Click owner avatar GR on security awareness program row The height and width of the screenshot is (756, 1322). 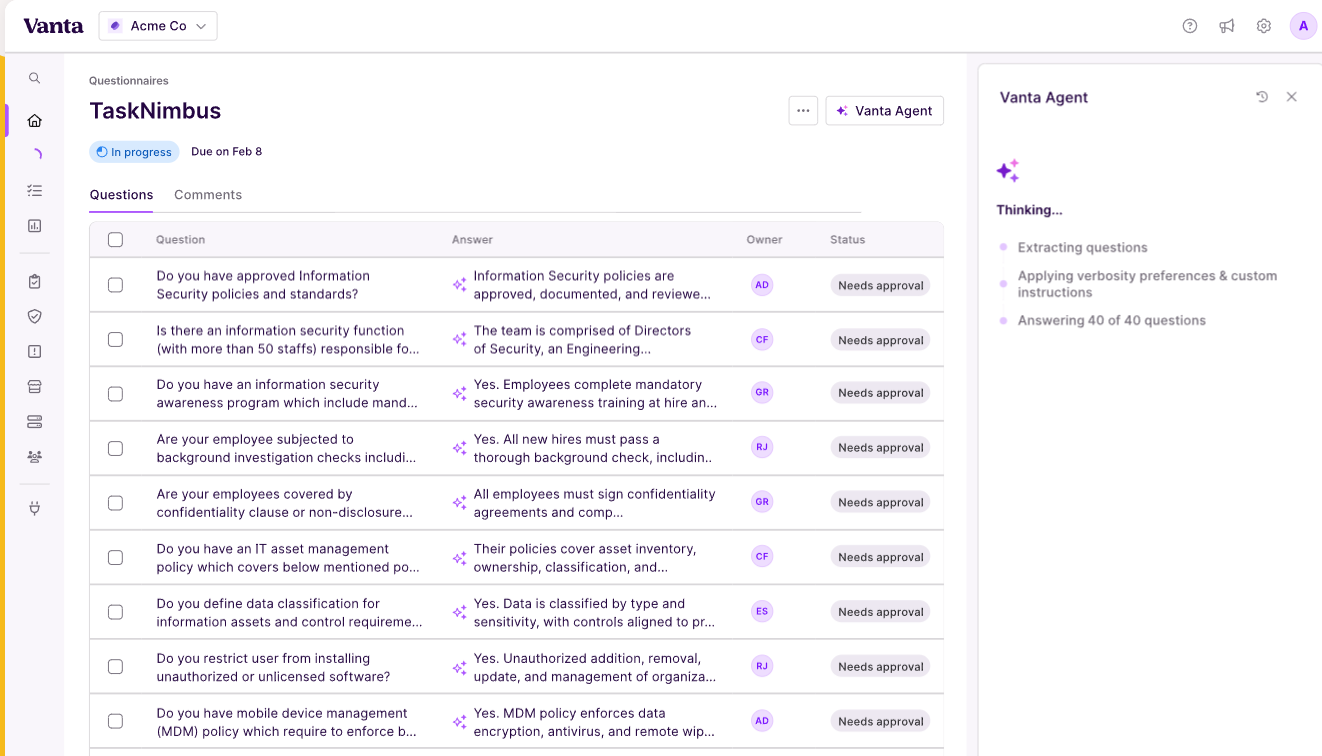[x=762, y=392]
